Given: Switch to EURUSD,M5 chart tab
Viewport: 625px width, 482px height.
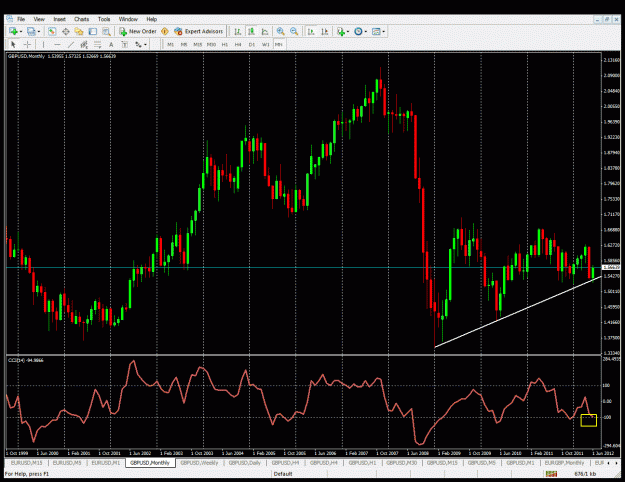Looking at the screenshot, I should pyautogui.click(x=67, y=463).
